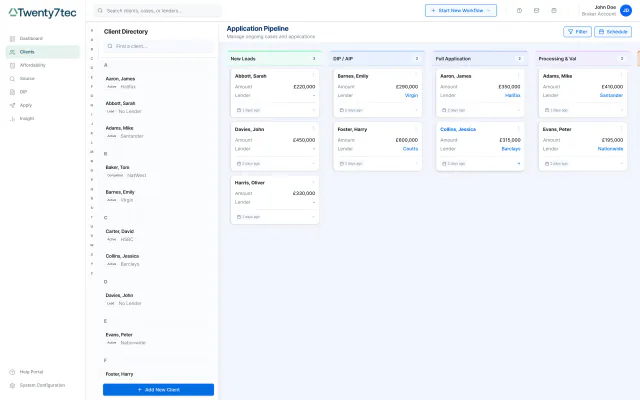Click the Source magnifier icon in sidebar
640x400 pixels.
tap(12, 79)
